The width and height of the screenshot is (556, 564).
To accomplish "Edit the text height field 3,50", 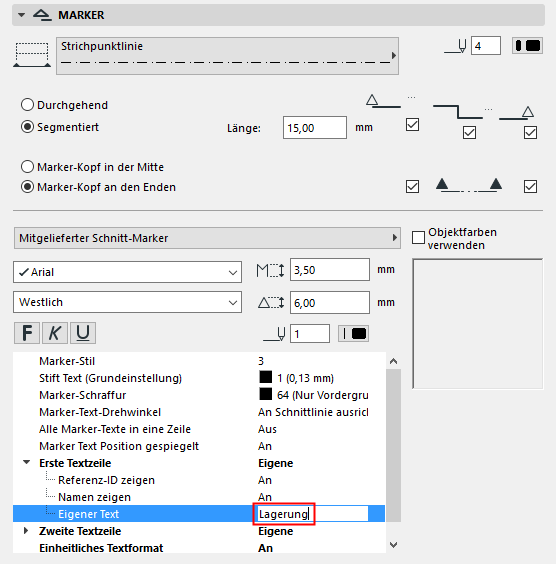I will pos(330,270).
